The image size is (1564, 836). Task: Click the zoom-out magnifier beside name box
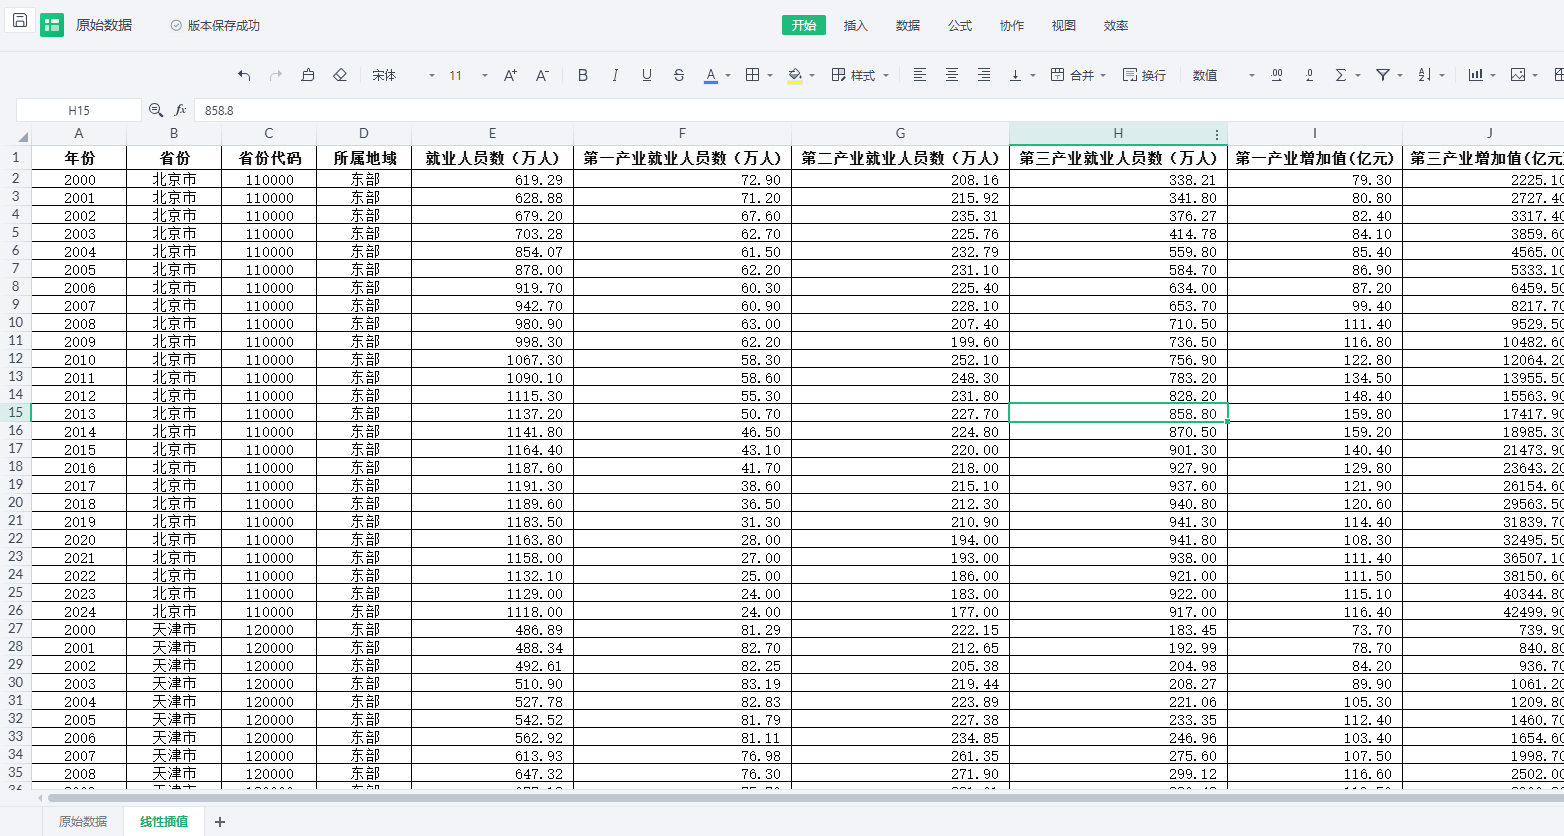pos(156,110)
